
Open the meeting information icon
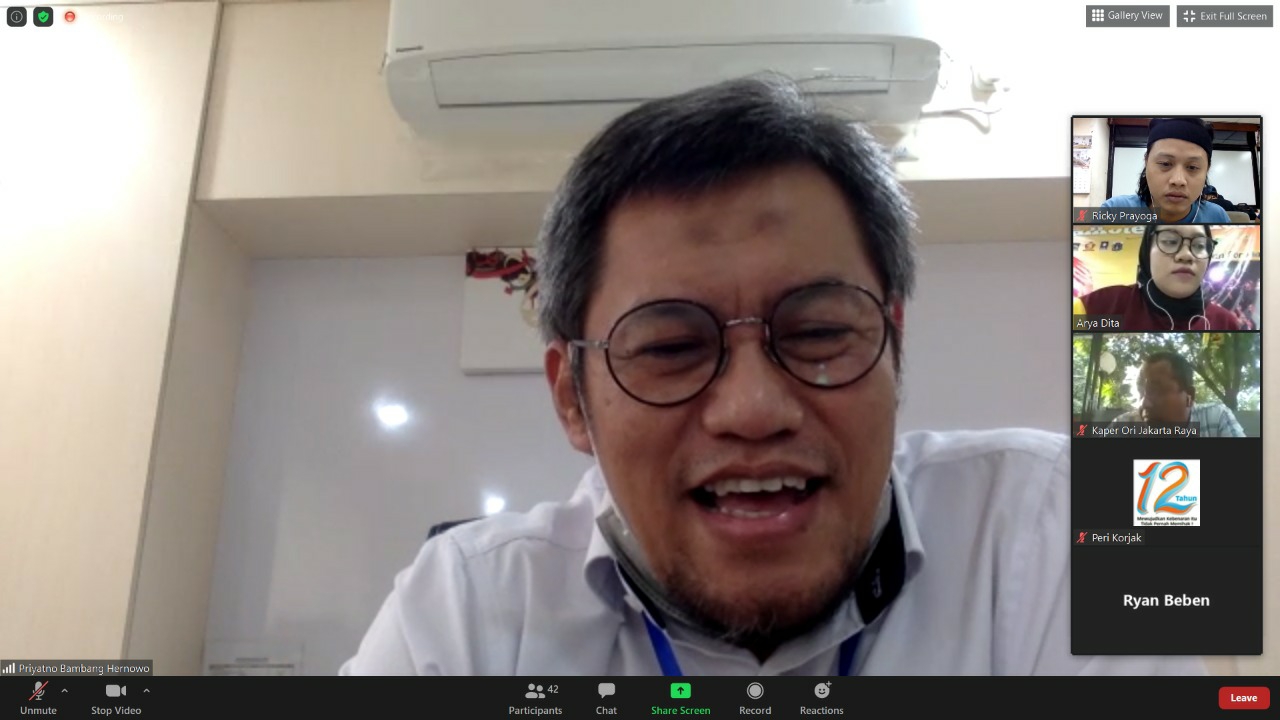tap(16, 16)
